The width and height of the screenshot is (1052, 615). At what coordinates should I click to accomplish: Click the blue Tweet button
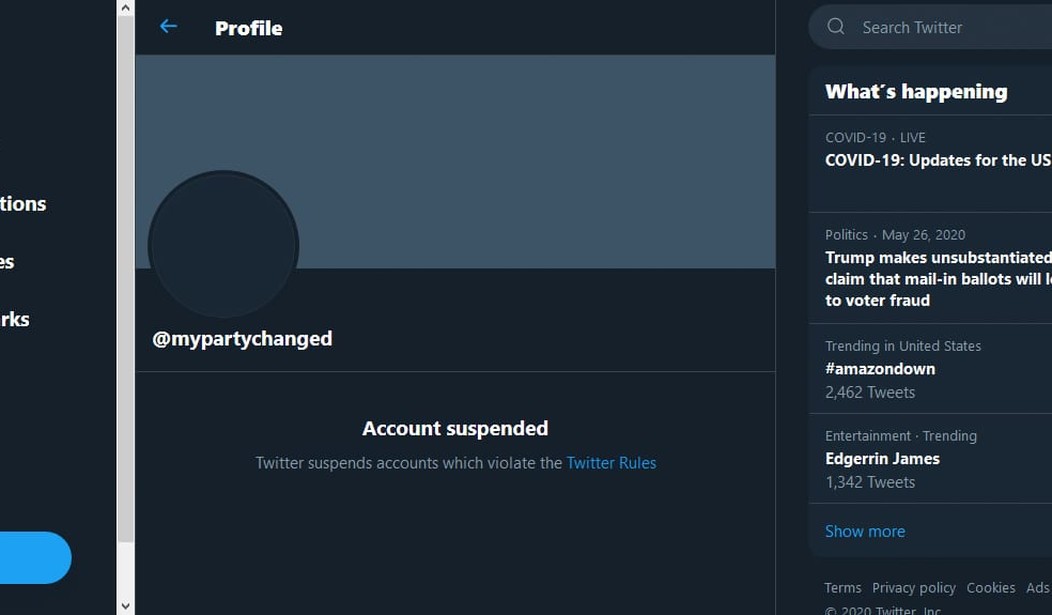click(35, 557)
